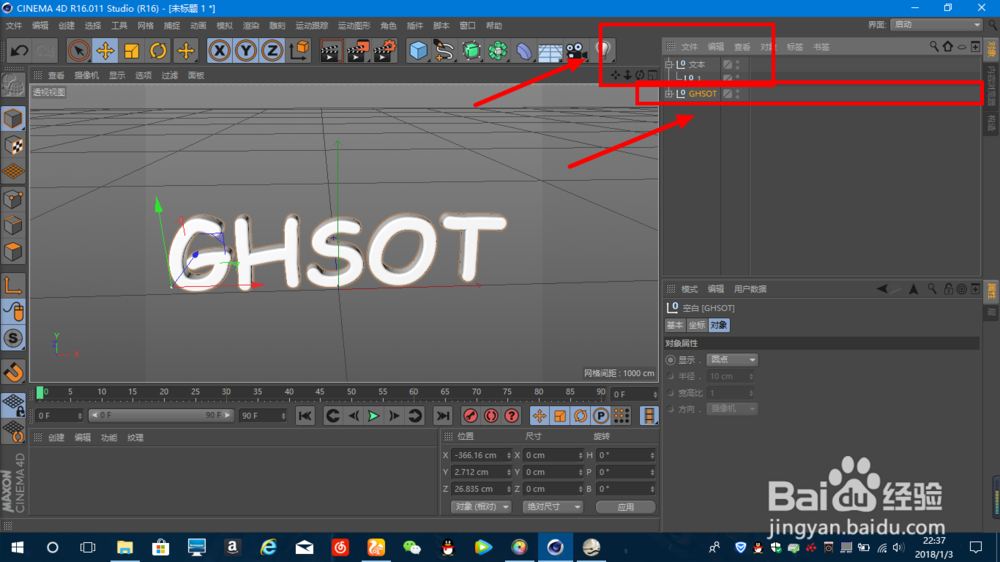Image resolution: width=1000 pixels, height=562 pixels.
Task: Toggle GHSOT layer visibility dots
Action: pos(738,94)
